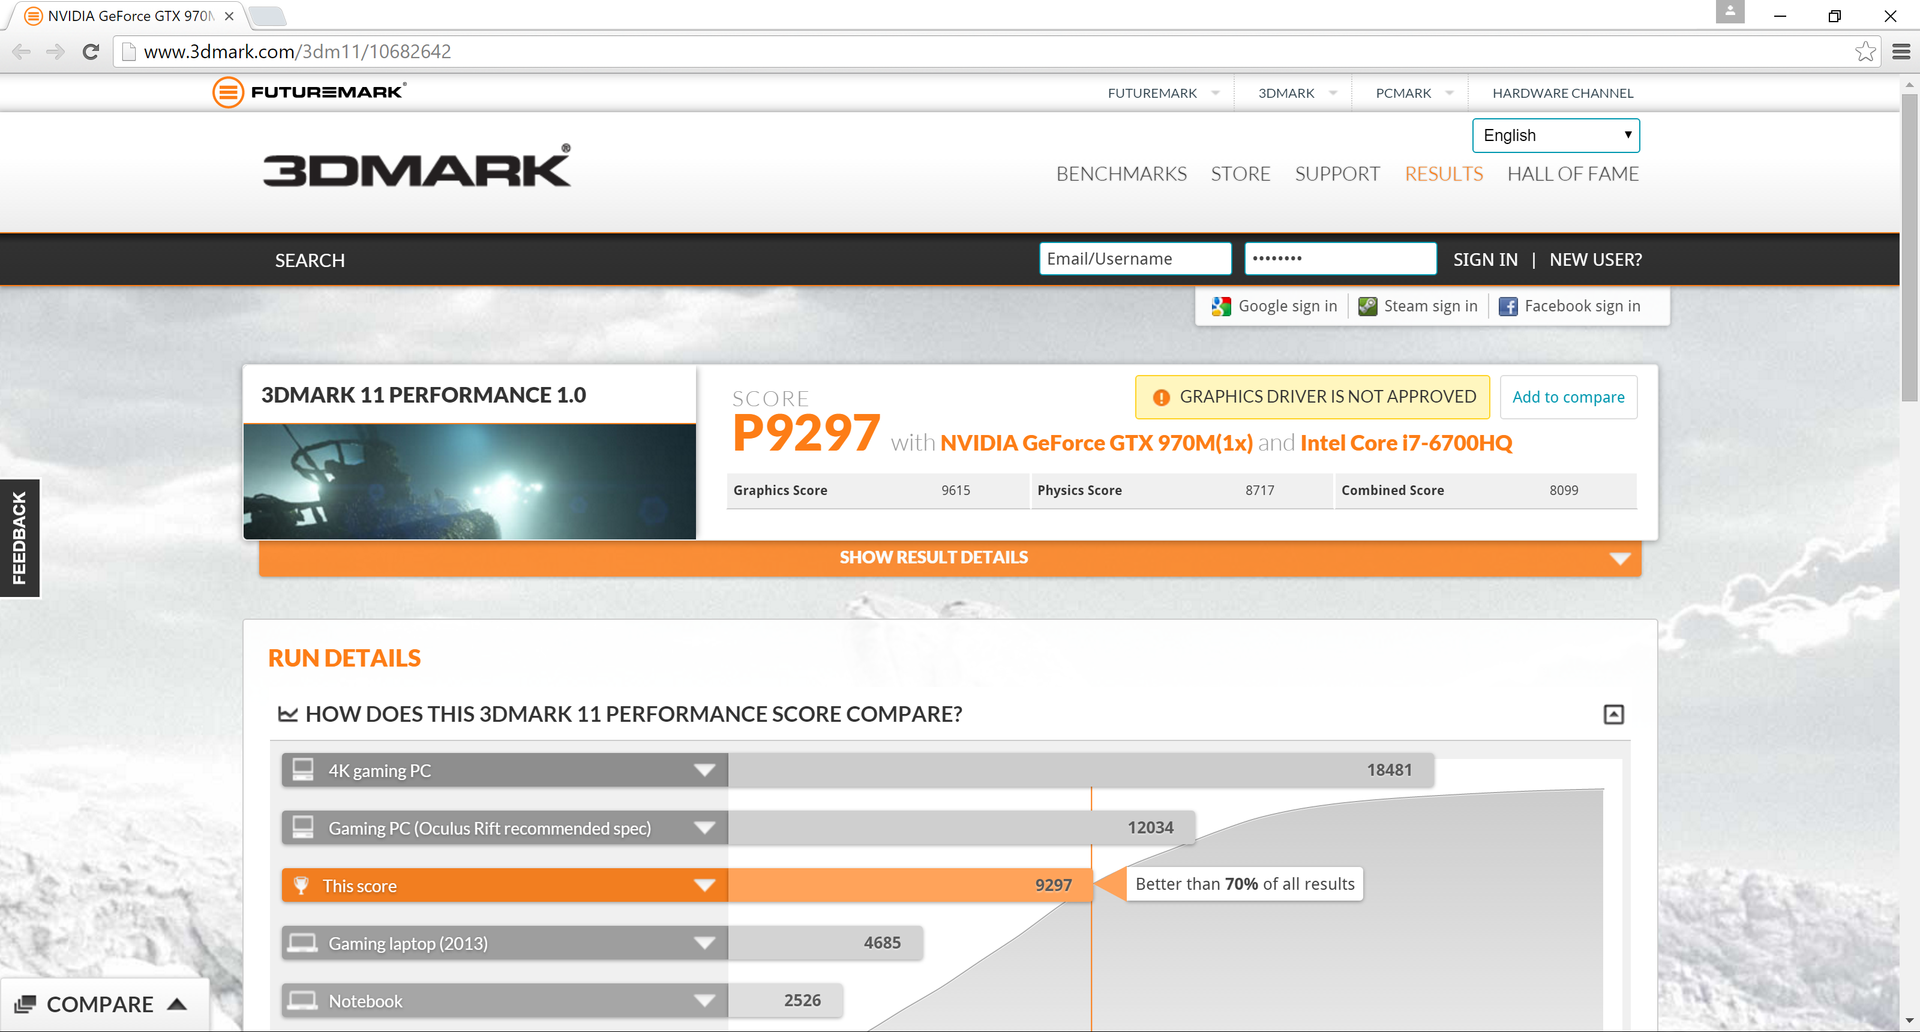The height and width of the screenshot is (1032, 1920).
Task: Show result details orange bar
Action: (x=950, y=558)
